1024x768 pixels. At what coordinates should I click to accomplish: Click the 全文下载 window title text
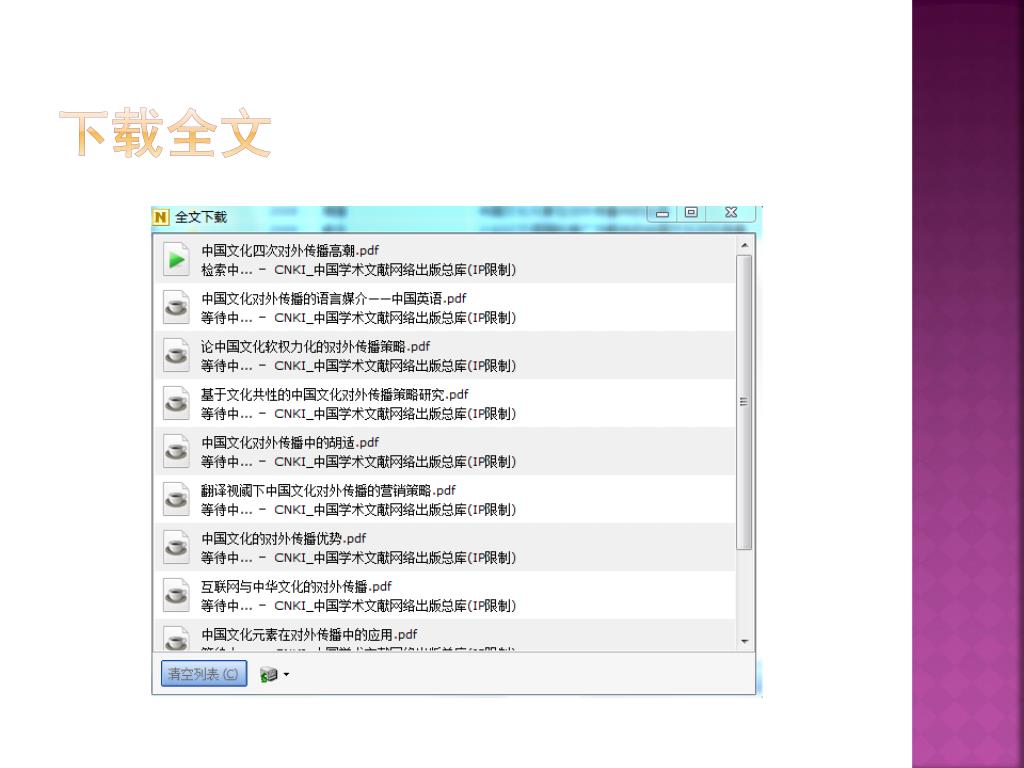[x=200, y=217]
